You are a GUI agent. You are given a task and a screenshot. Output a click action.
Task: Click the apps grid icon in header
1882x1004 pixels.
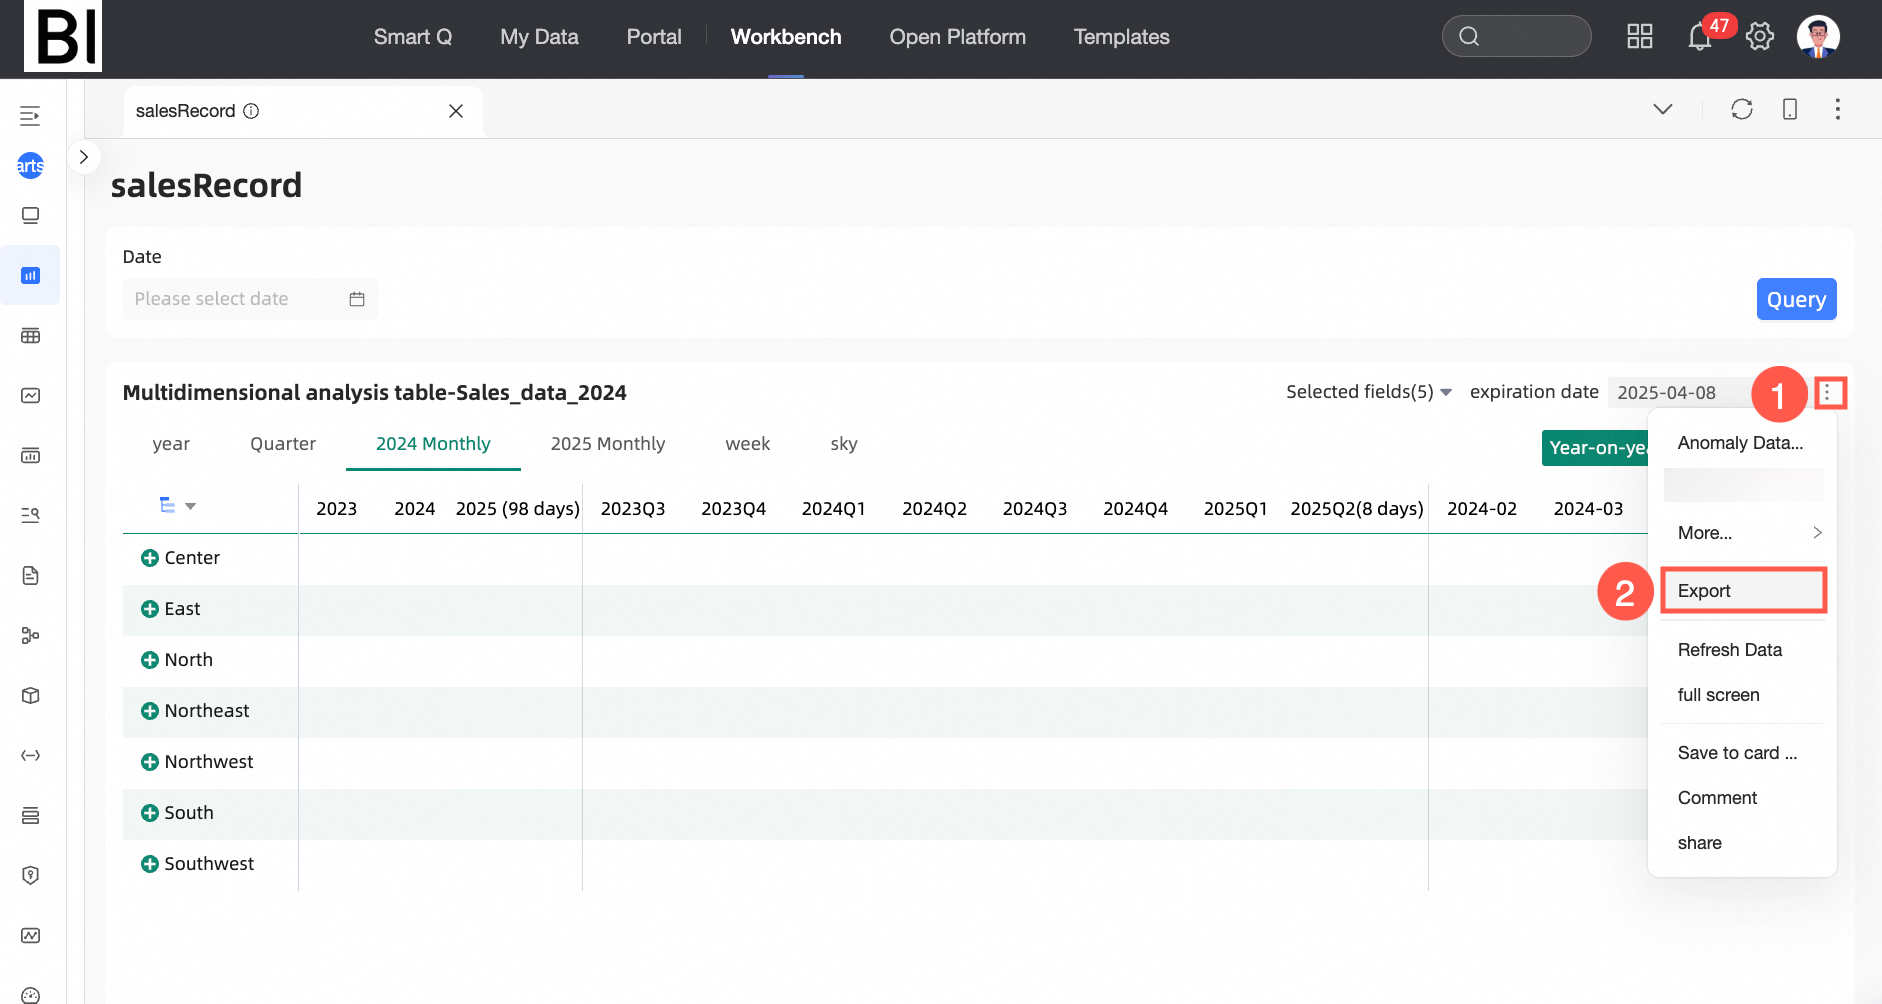click(1640, 37)
